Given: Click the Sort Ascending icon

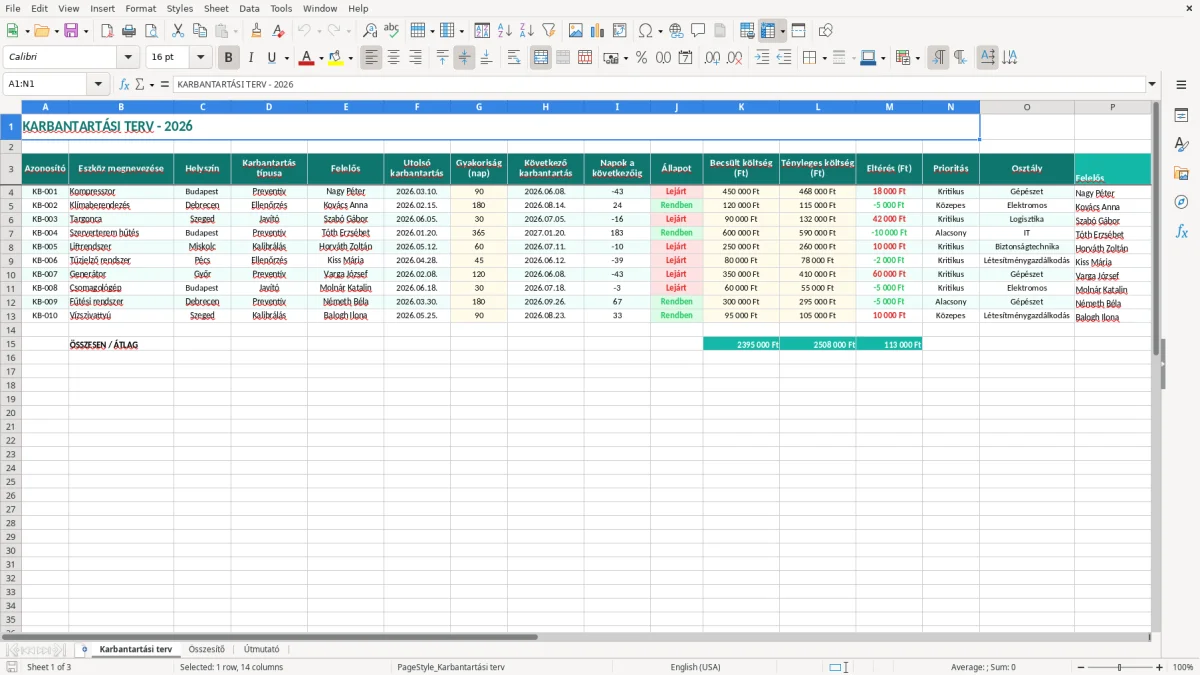Looking at the screenshot, I should pos(505,31).
